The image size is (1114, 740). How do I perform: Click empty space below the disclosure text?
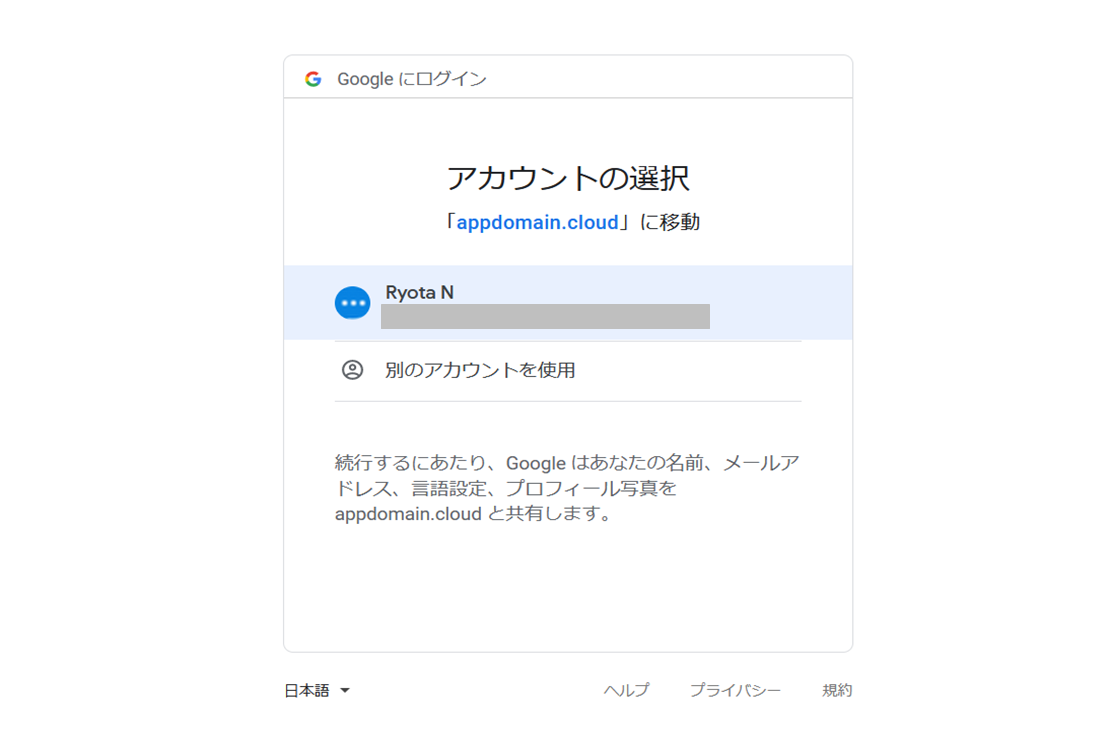coord(567,590)
